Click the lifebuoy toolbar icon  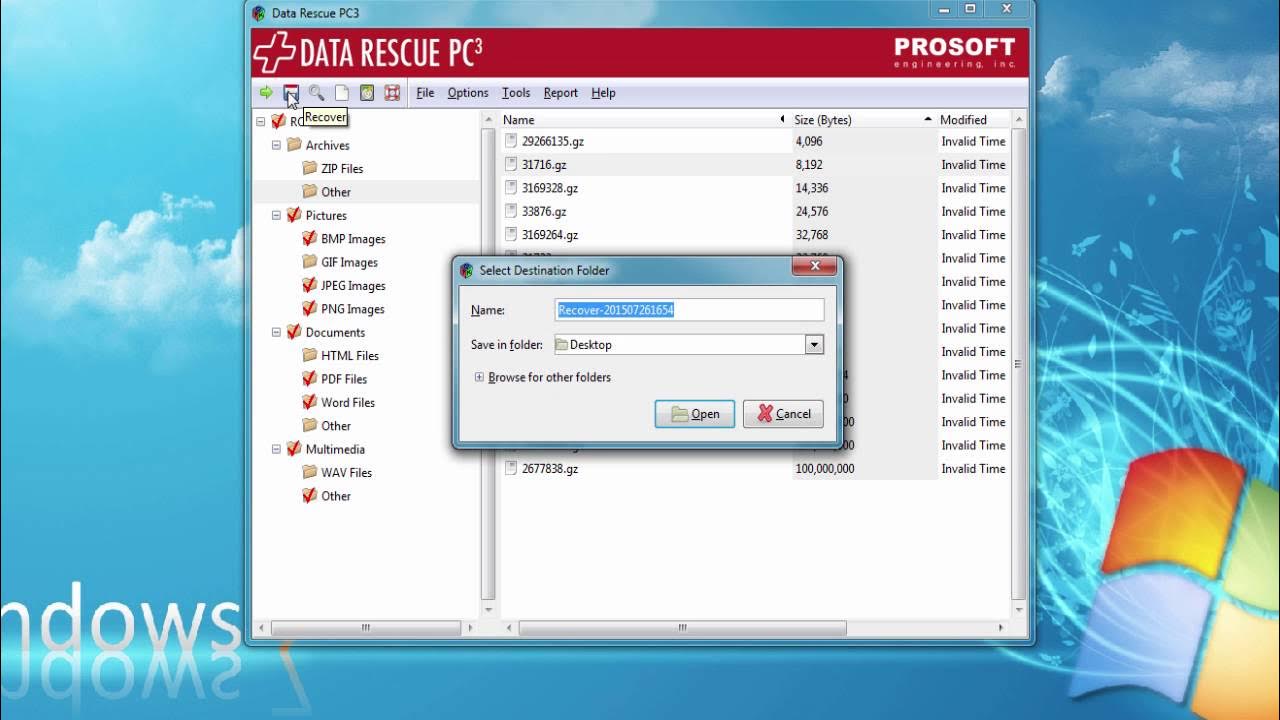coord(392,93)
